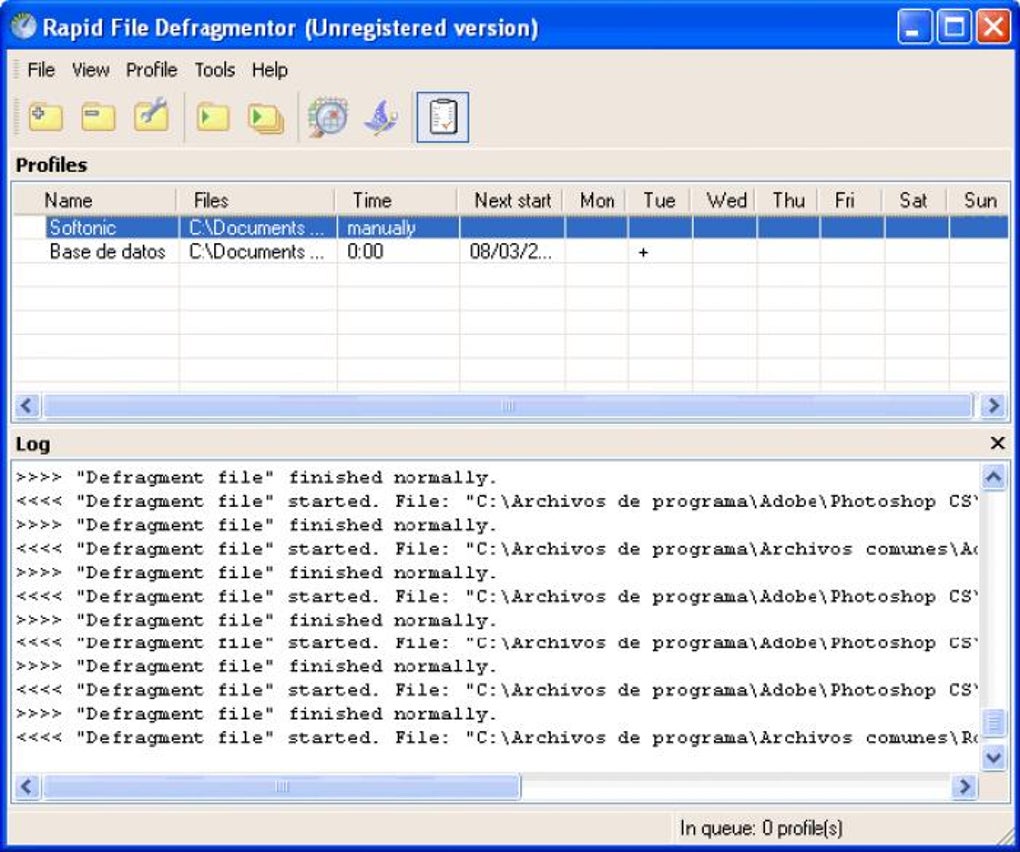Open the cluster map analyzer icon
1020x852 pixels.
pyautogui.click(x=325, y=115)
